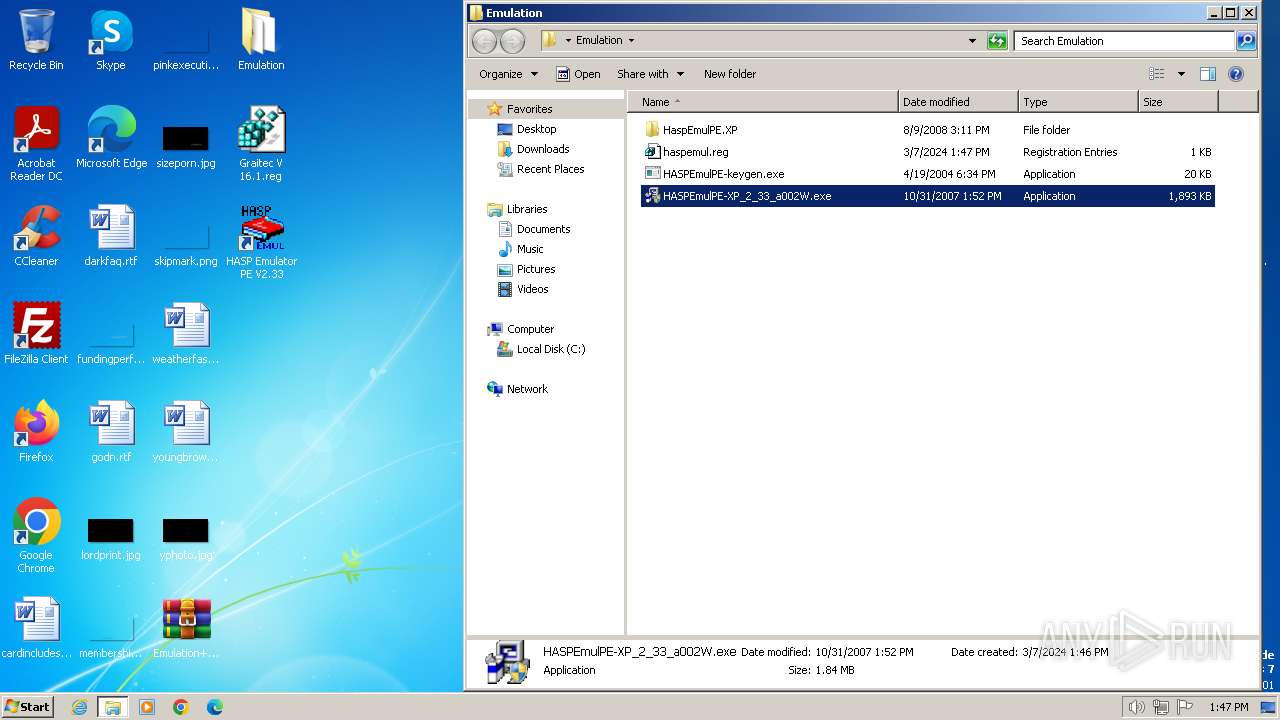Go to Desktop in Favorites
The image size is (1280, 720).
pos(536,129)
